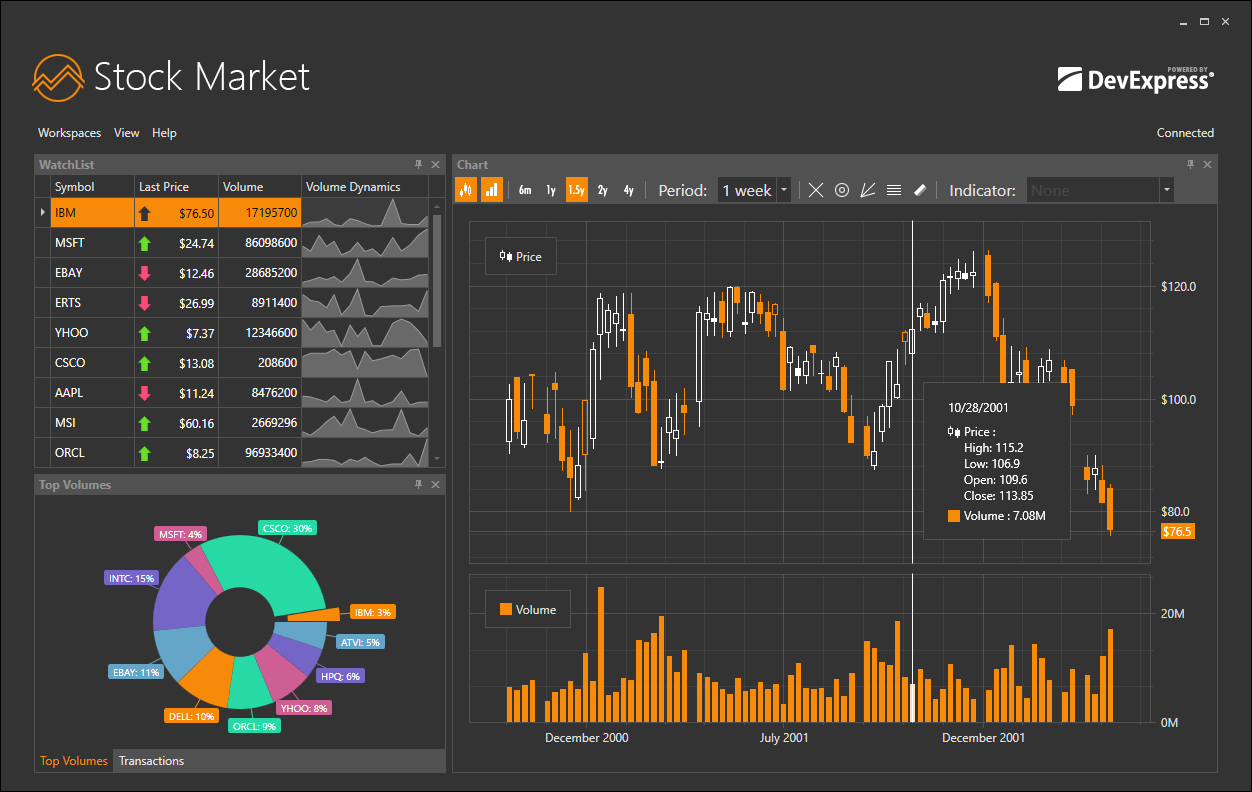The height and width of the screenshot is (792, 1252).
Task: Click the DevExpress logo
Action: [1136, 79]
